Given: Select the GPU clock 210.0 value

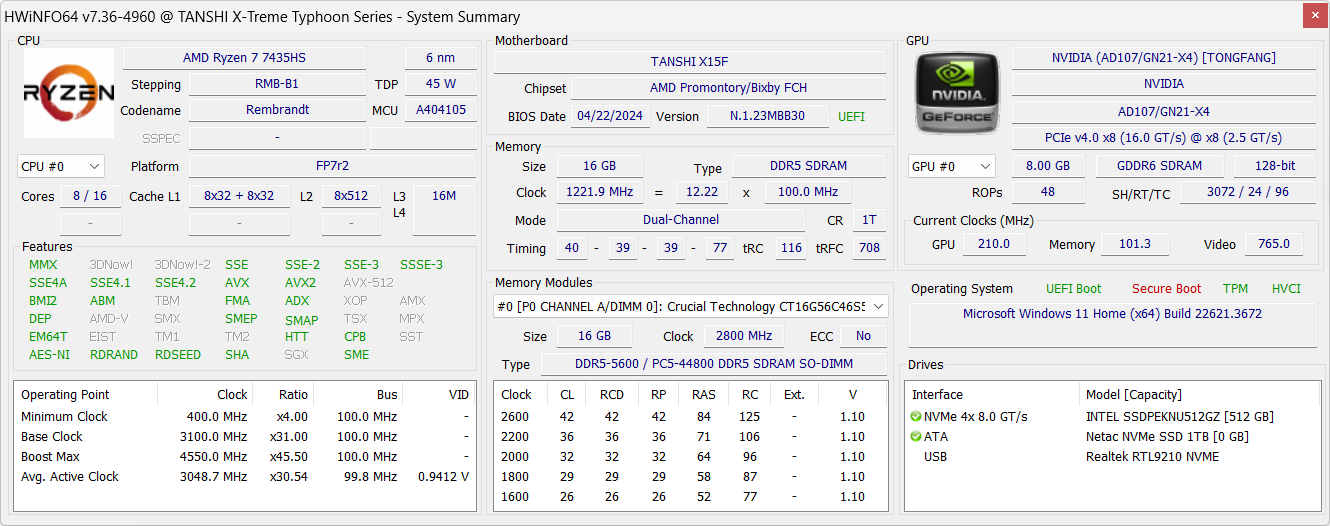Looking at the screenshot, I should [993, 244].
